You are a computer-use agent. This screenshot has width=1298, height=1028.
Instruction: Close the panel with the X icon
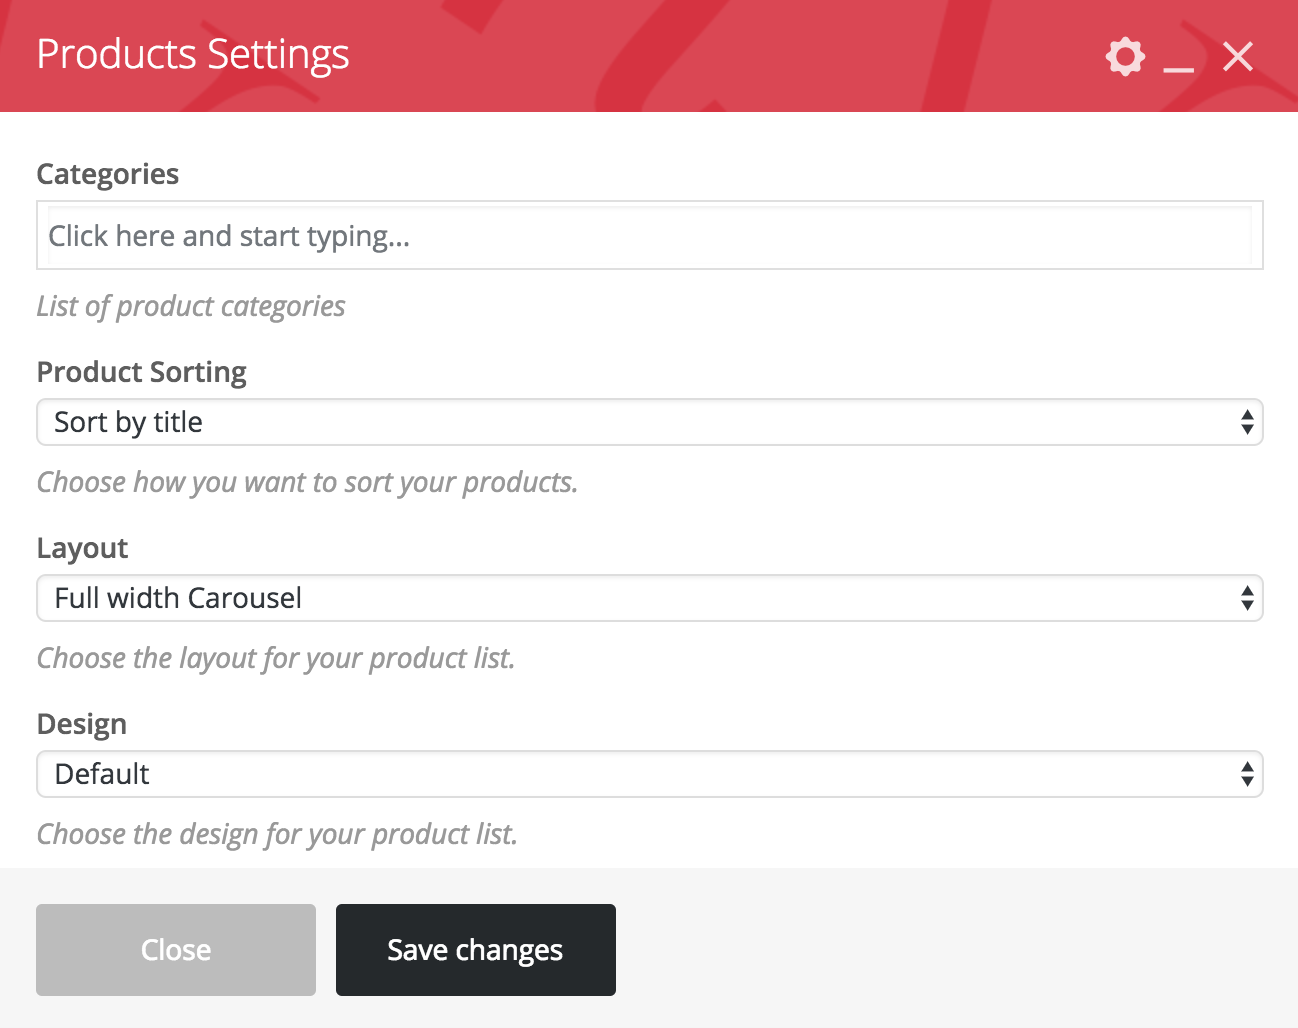[1238, 57]
